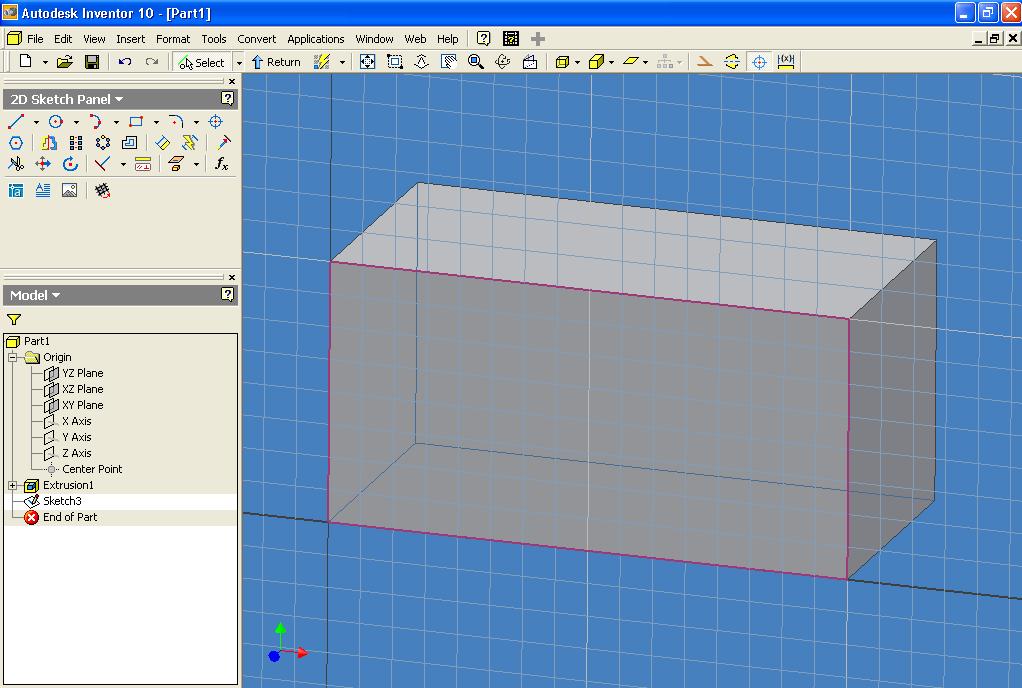
Task: Click the Auto Dimension tool
Action: 190,143
